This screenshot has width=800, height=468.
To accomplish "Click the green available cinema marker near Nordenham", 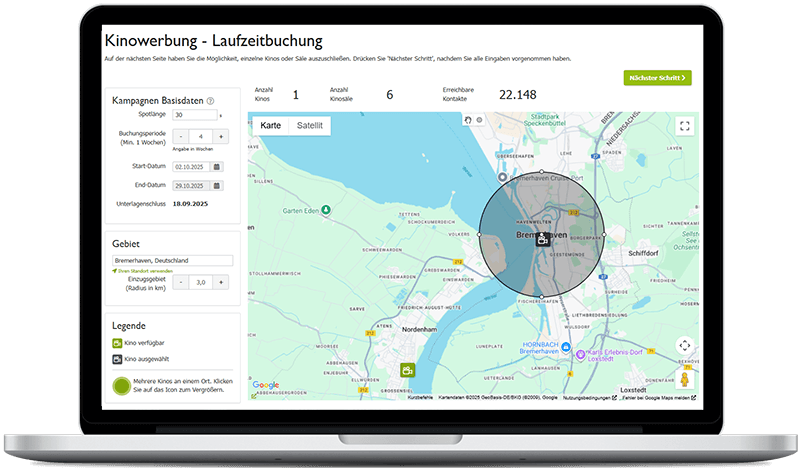I will tap(408, 370).
